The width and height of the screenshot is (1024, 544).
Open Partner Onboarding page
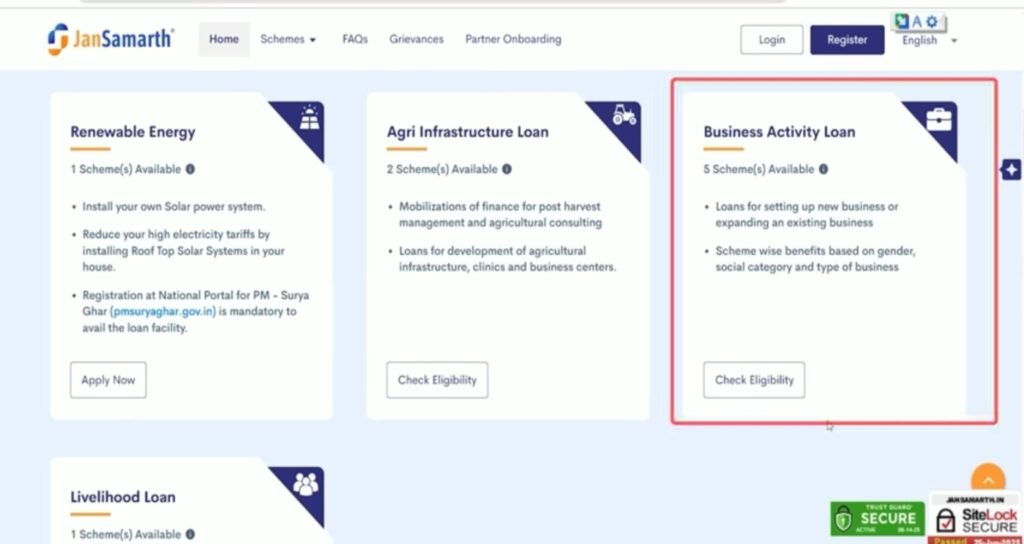pos(513,39)
